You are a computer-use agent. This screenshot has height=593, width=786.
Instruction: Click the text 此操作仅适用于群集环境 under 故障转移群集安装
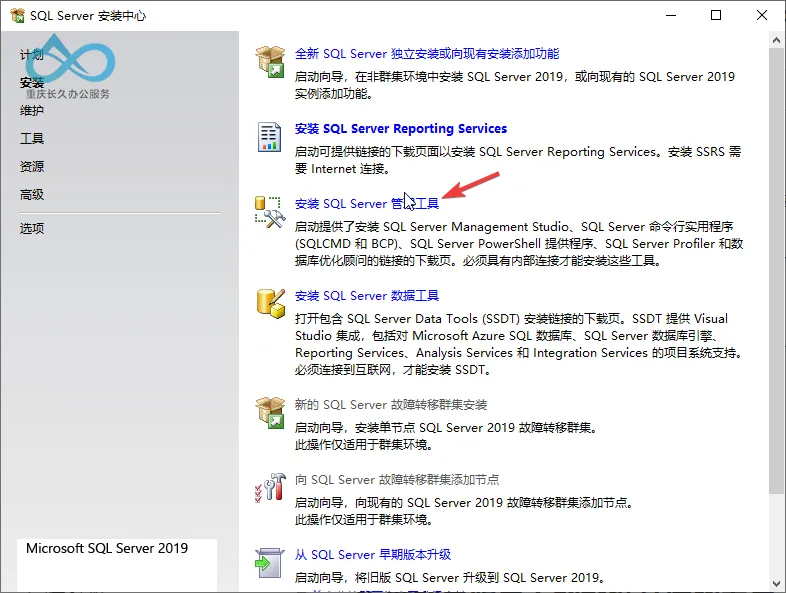pos(363,445)
